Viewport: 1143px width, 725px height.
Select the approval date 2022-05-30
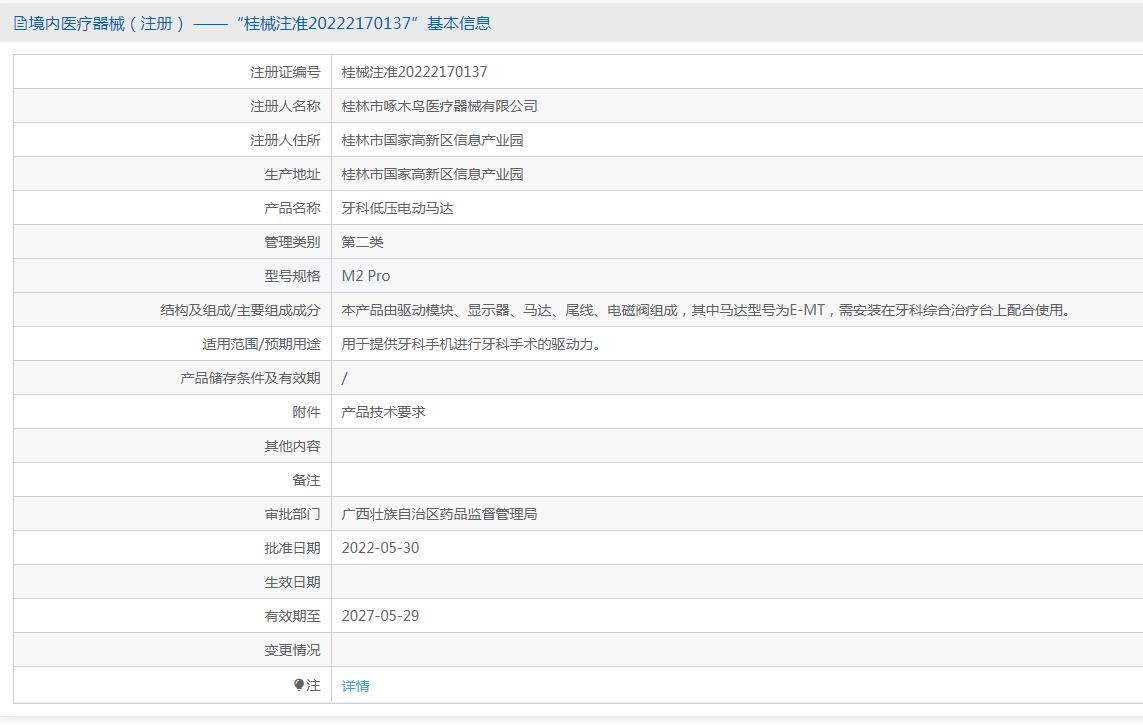pos(381,548)
